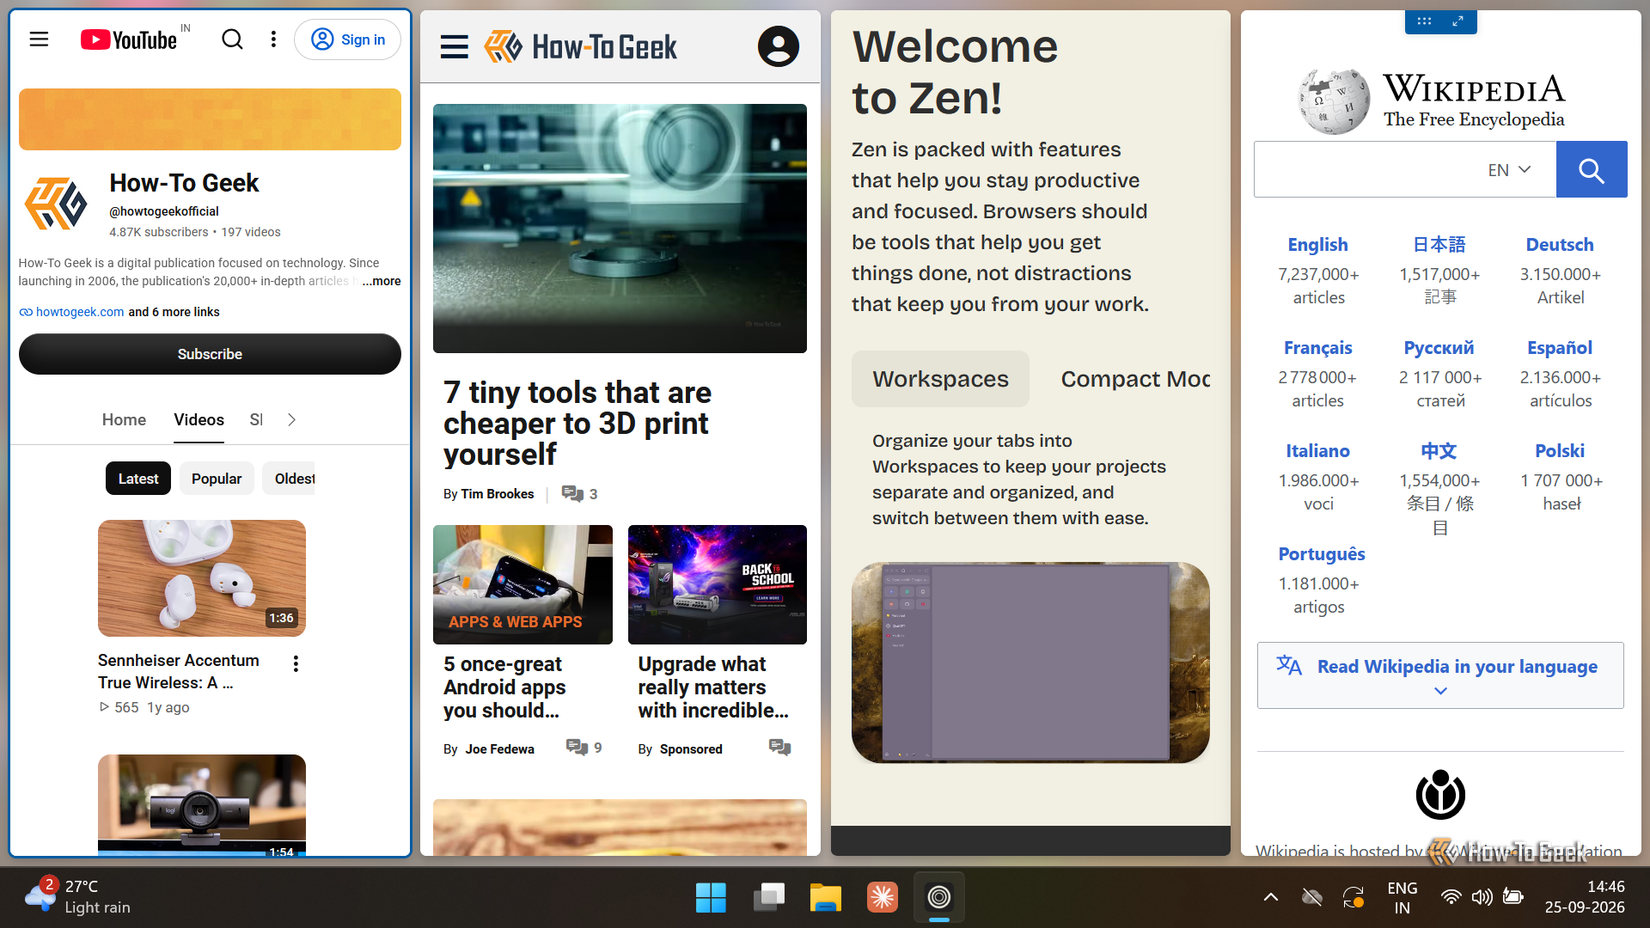
Task: Show more channel tabs with right chevron
Action: pos(291,420)
